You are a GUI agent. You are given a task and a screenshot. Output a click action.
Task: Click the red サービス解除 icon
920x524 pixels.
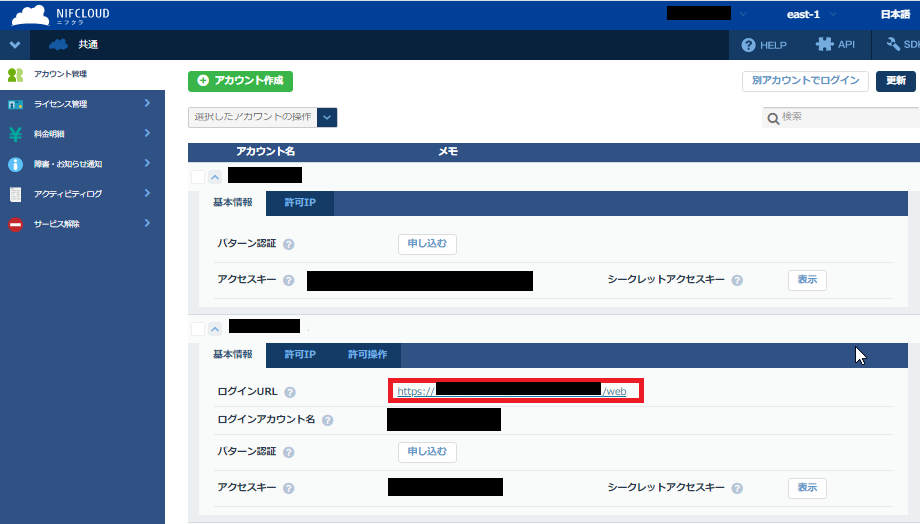(15, 224)
